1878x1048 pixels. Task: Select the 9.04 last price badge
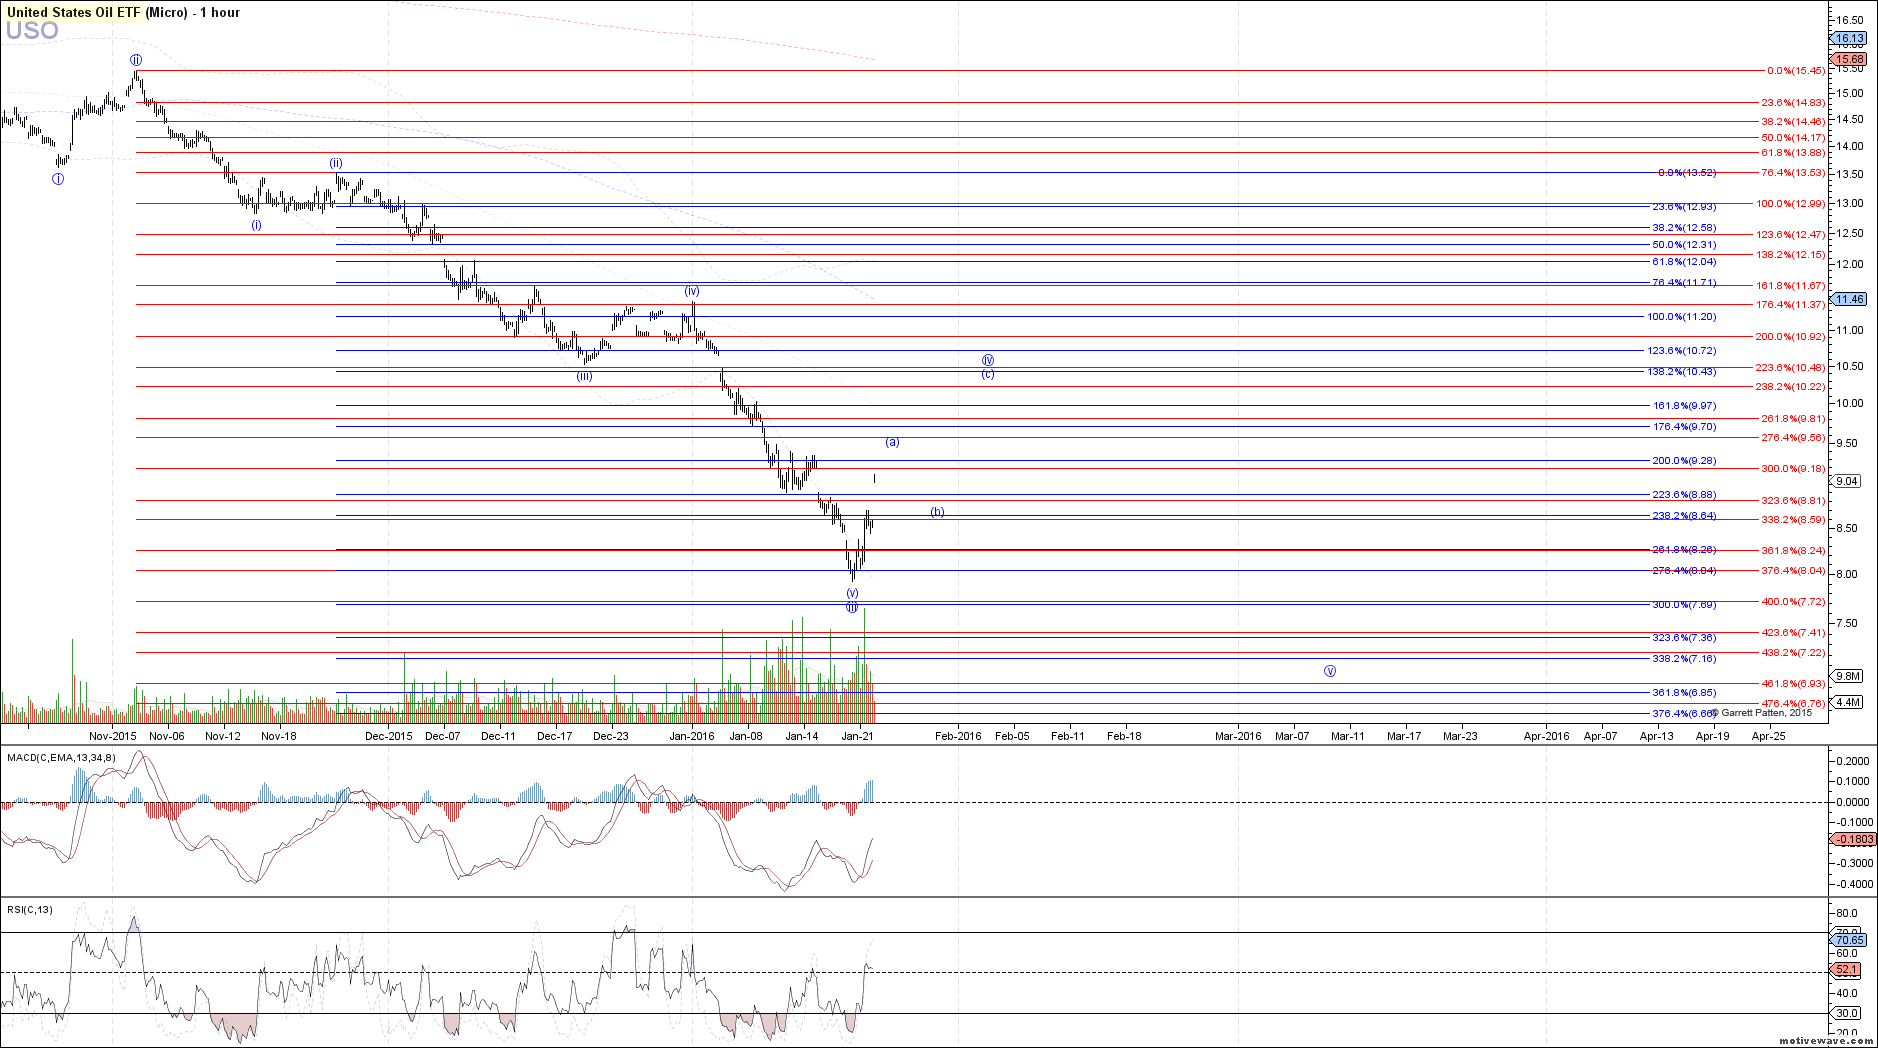[x=1849, y=481]
